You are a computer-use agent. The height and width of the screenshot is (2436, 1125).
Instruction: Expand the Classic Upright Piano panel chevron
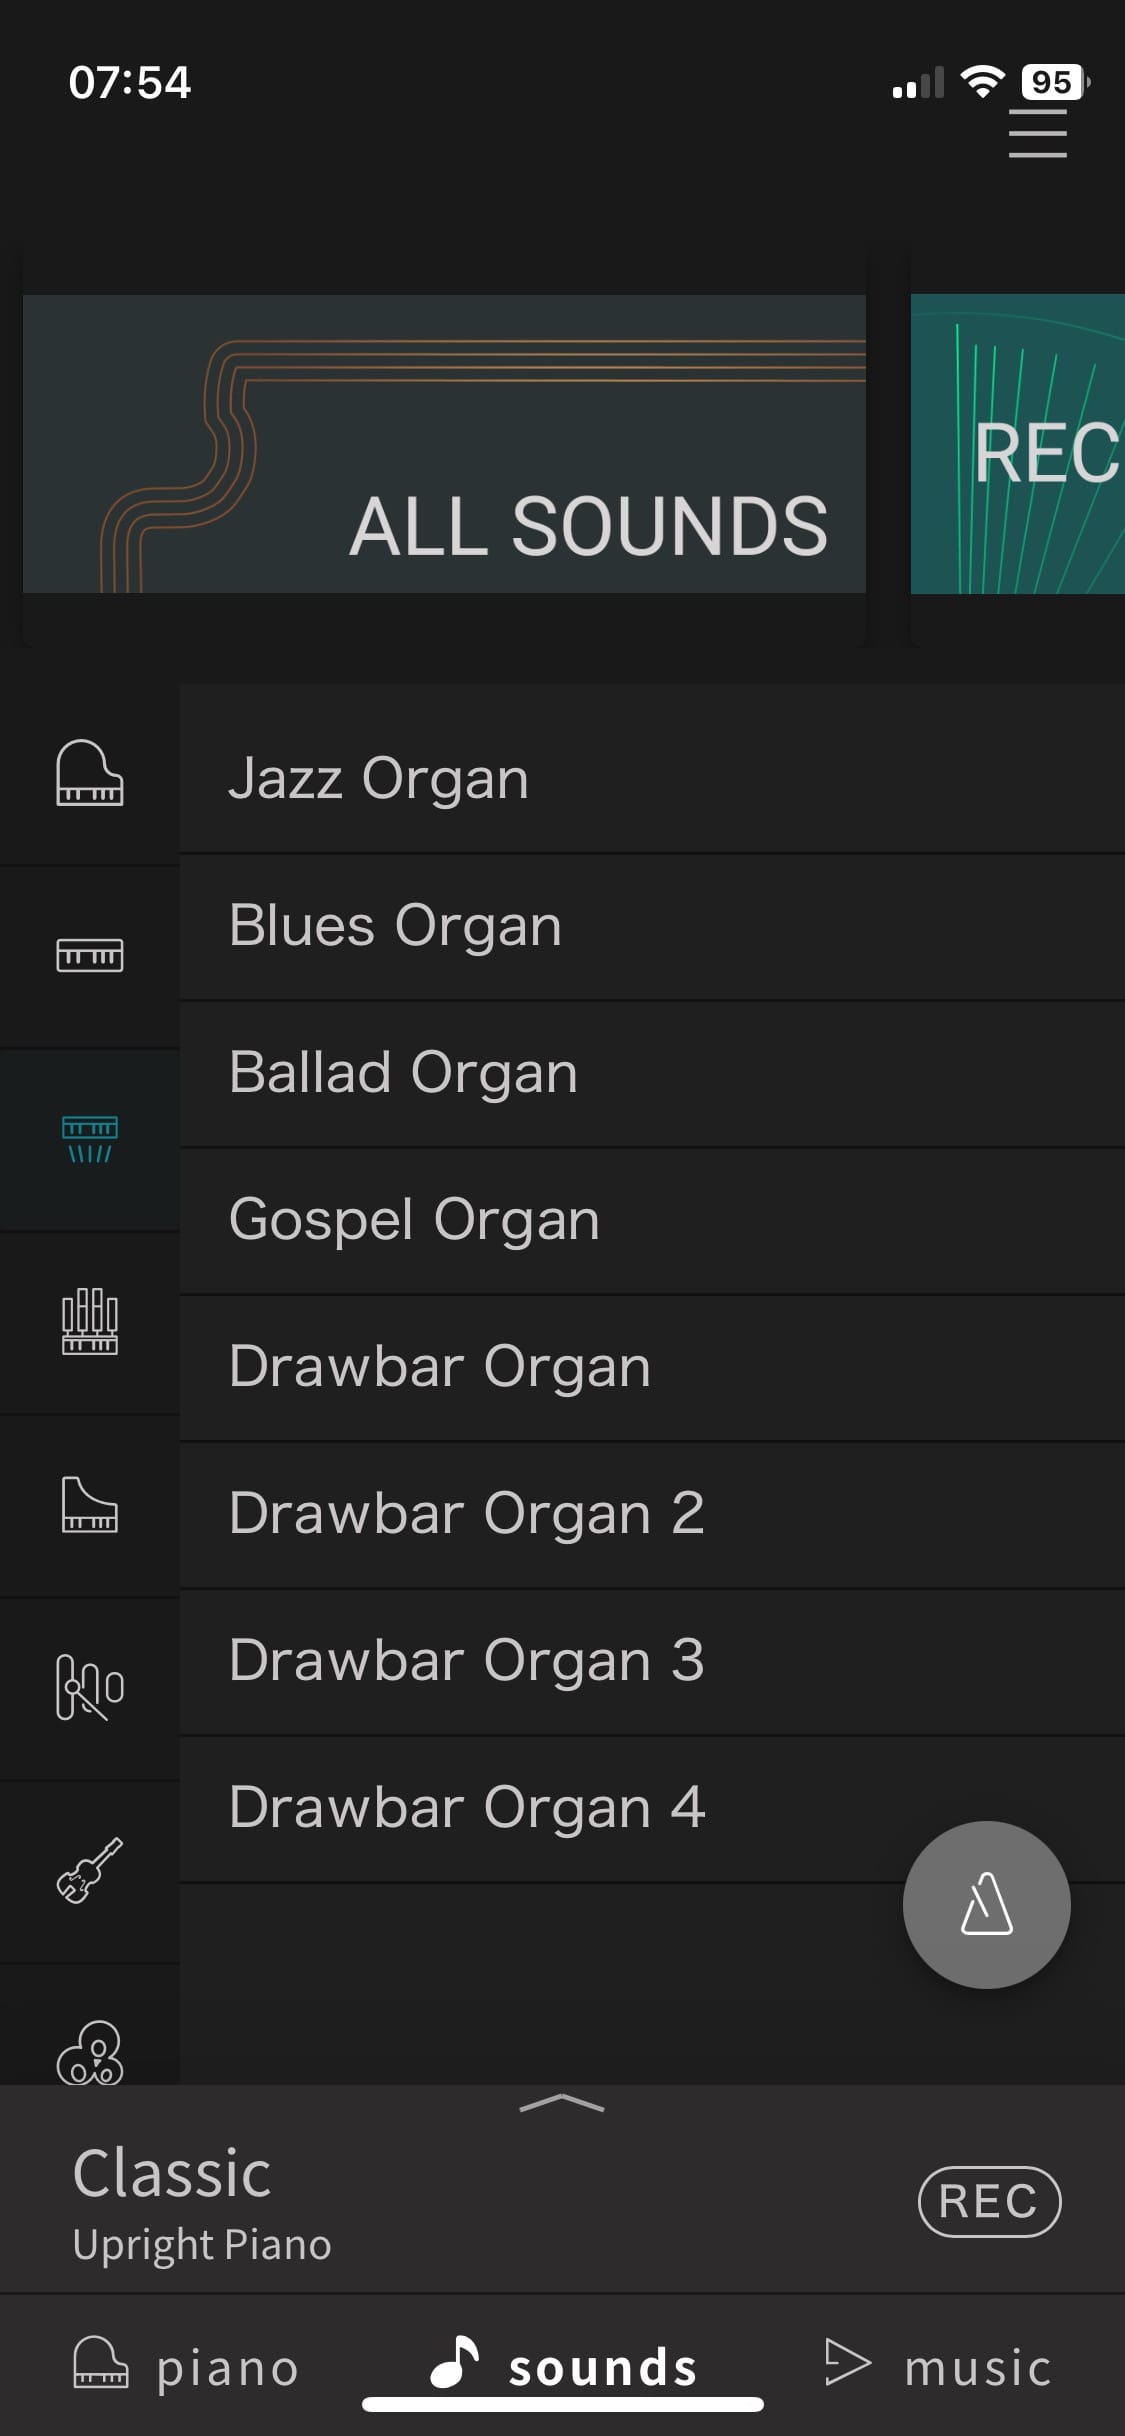click(562, 2104)
